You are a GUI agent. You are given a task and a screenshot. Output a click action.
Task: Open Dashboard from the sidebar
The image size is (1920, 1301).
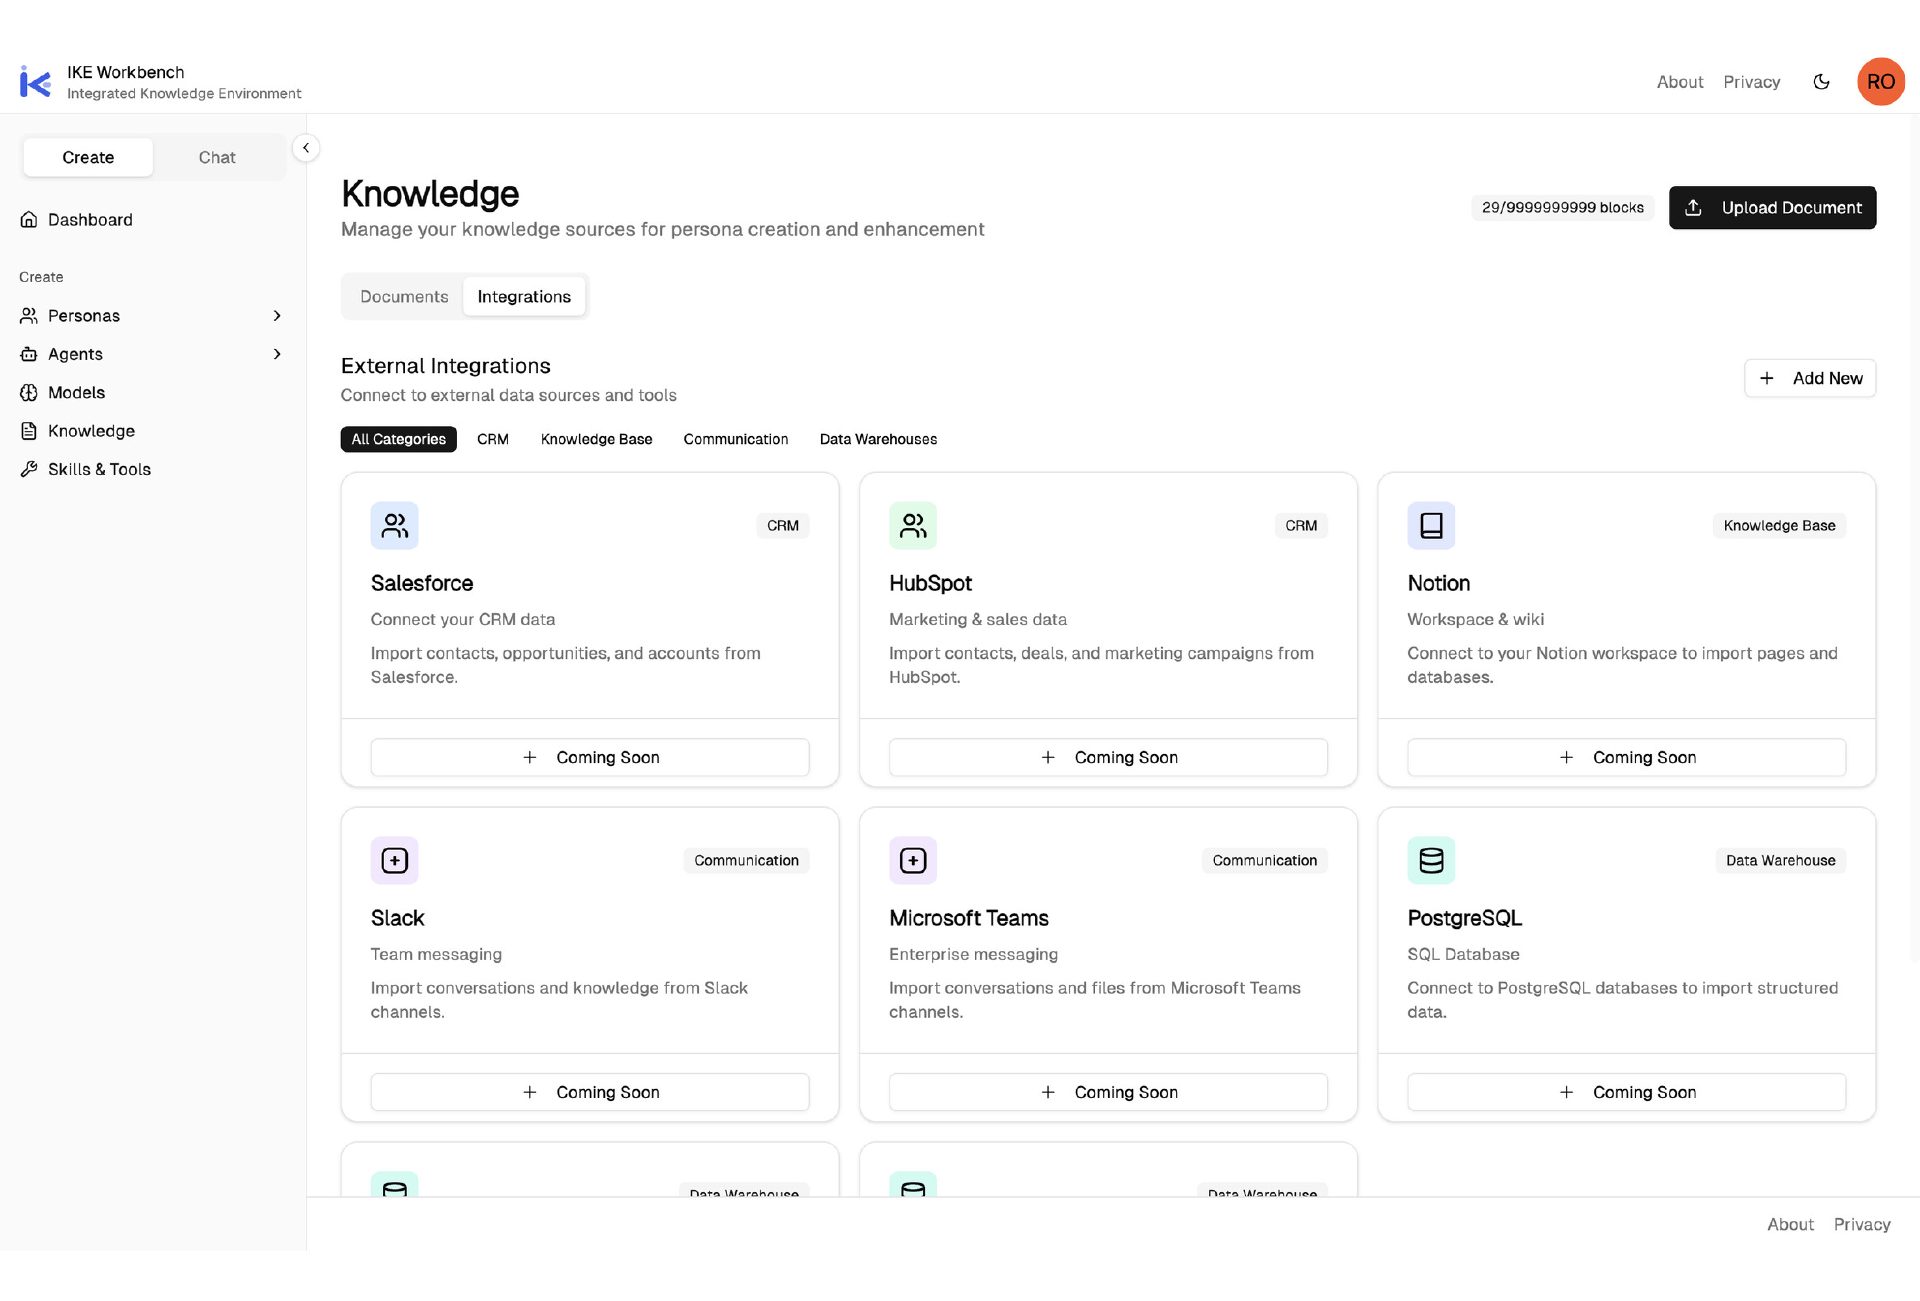pyautogui.click(x=153, y=220)
